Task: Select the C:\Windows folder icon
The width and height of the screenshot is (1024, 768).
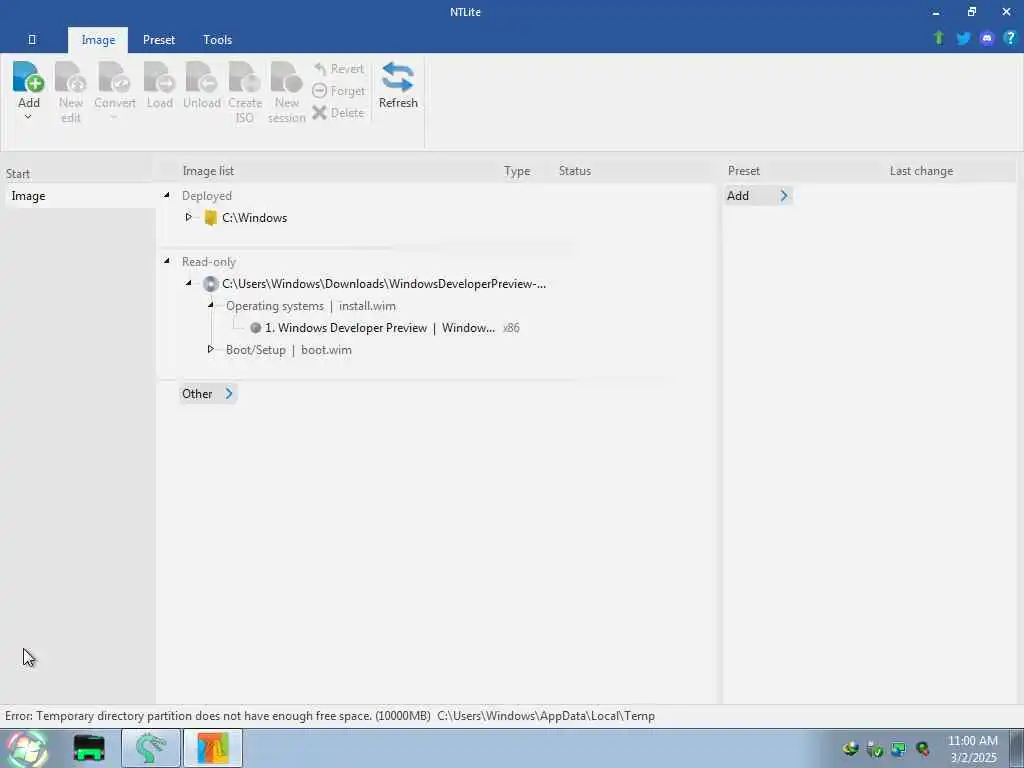Action: tap(210, 217)
